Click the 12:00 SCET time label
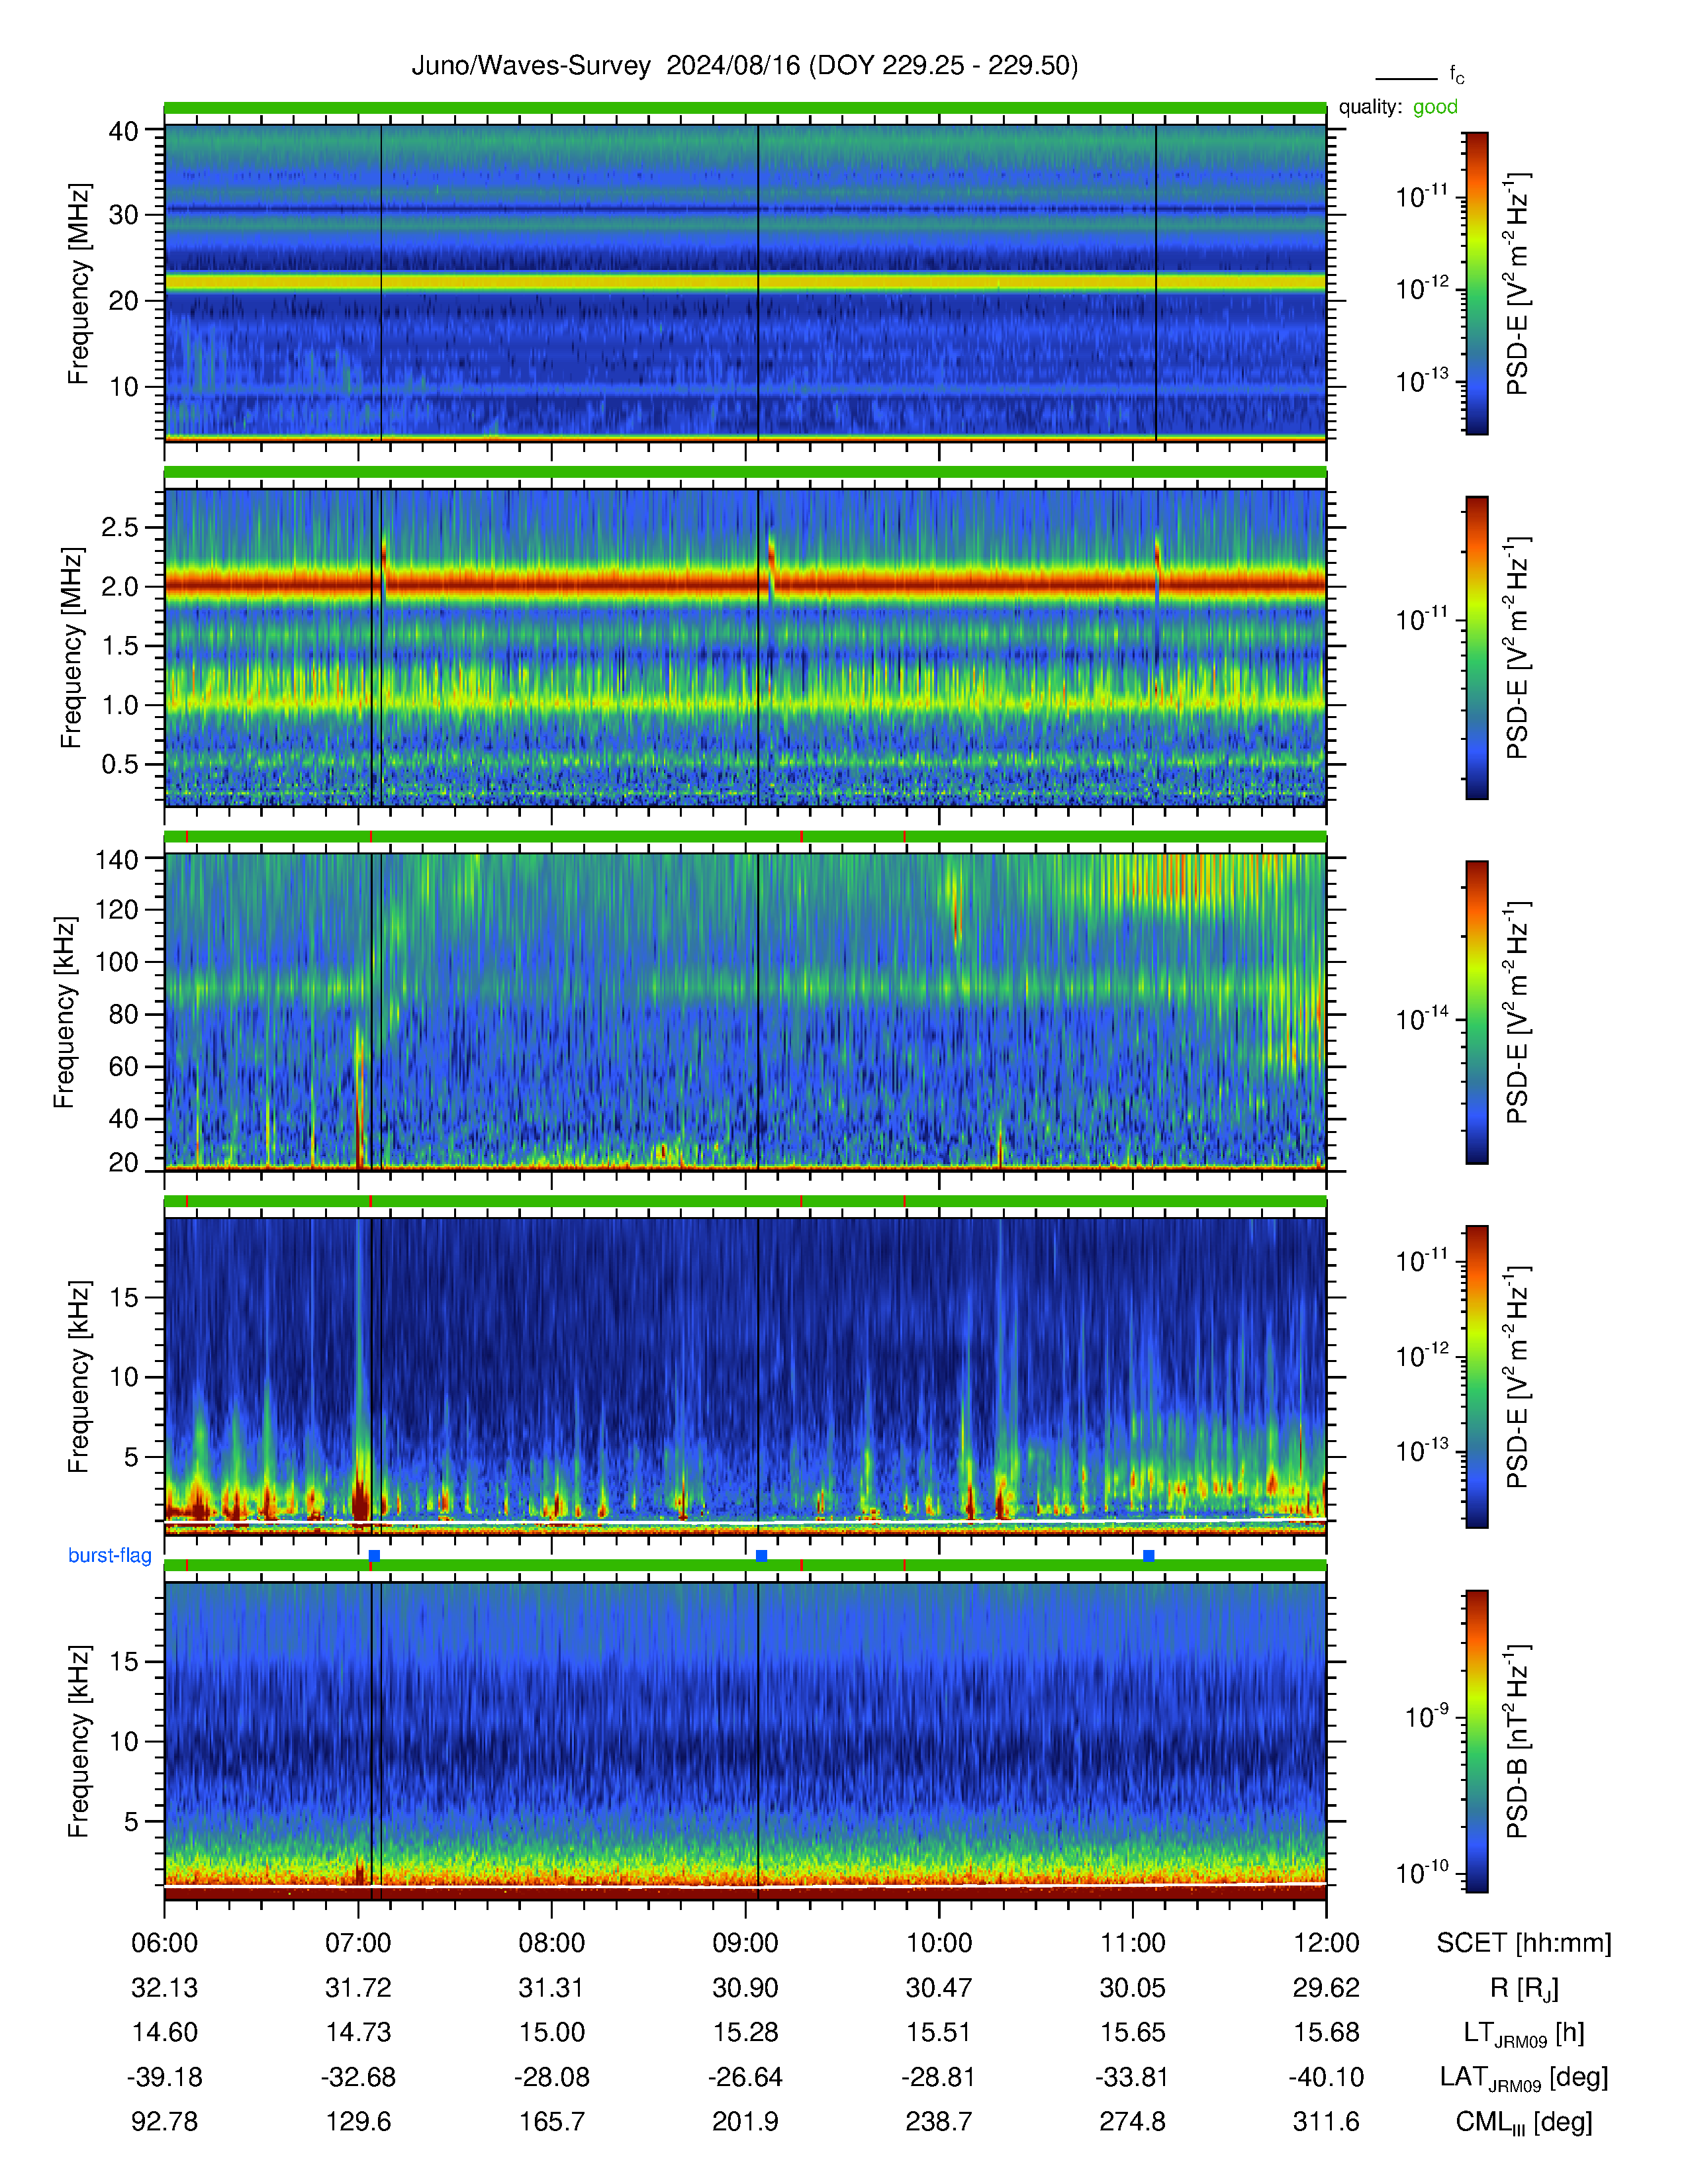1688x2184 pixels. point(1326,1943)
